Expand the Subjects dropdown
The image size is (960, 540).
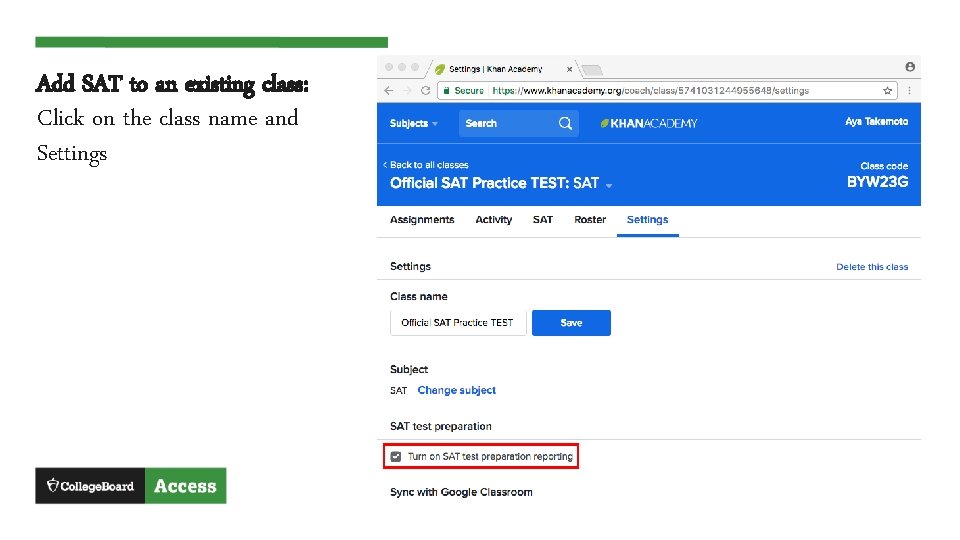coord(414,124)
